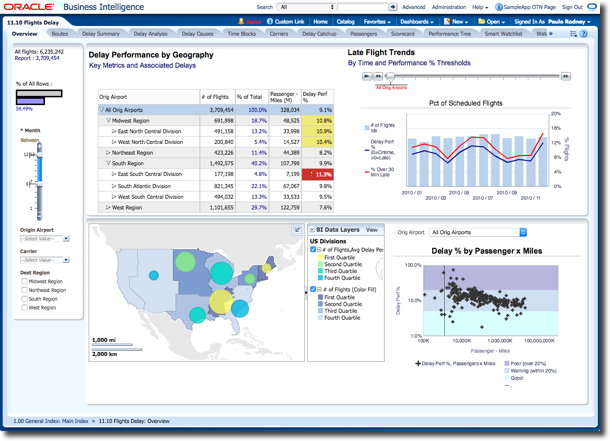Click the Month range vertical slider
The image size is (610, 441).
click(39, 180)
